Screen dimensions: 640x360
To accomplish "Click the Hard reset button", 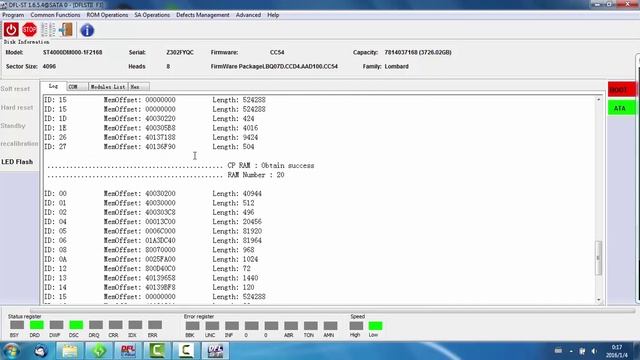I will [17, 107].
